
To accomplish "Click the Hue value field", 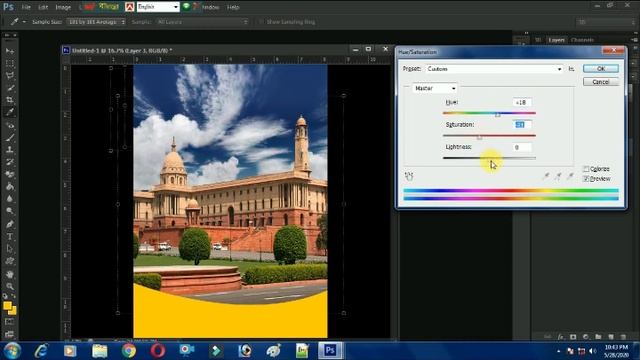I will (522, 102).
